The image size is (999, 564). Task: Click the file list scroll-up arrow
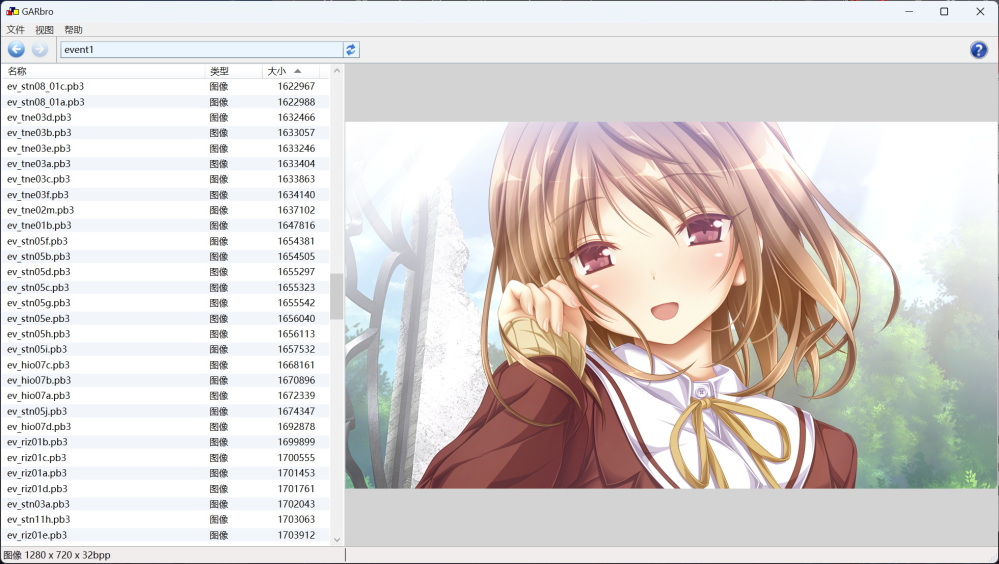337,71
